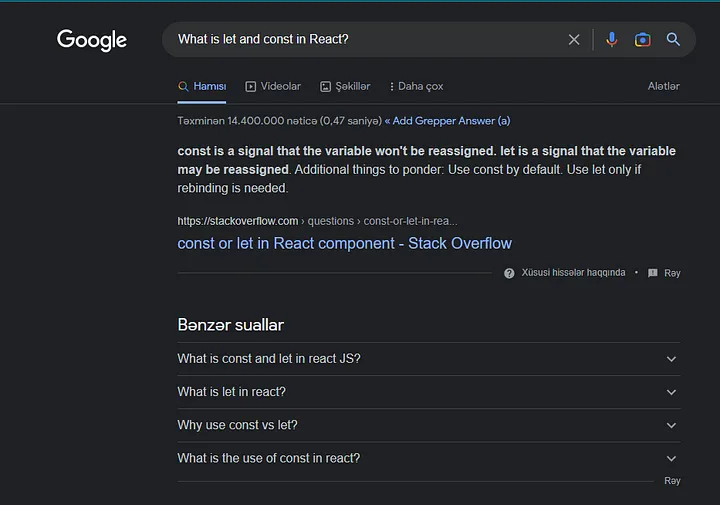Start voice search with microphone icon
This screenshot has width=720, height=505.
[612, 40]
